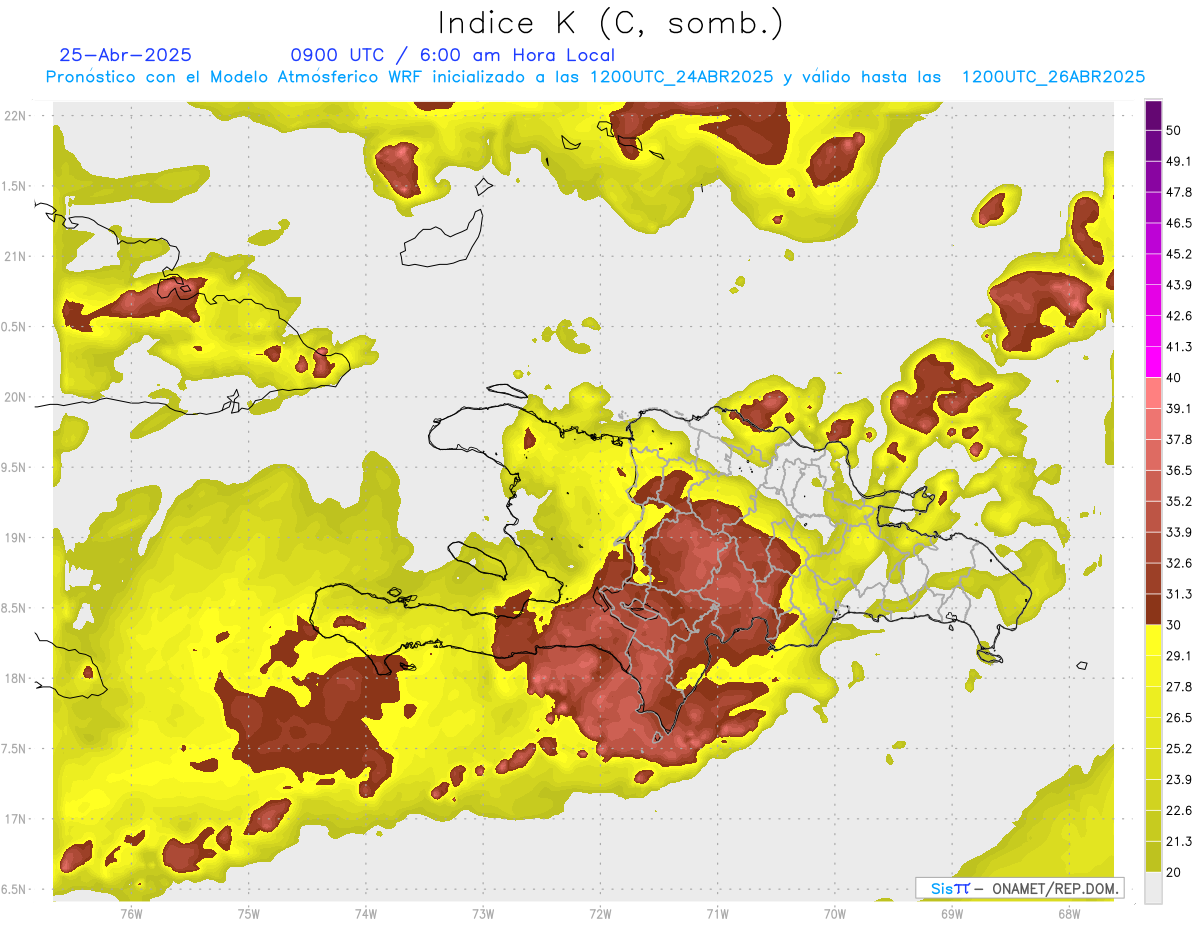This screenshot has width=1200, height=927.
Task: Click the "42.6" color scale label
Action: click(x=1179, y=316)
